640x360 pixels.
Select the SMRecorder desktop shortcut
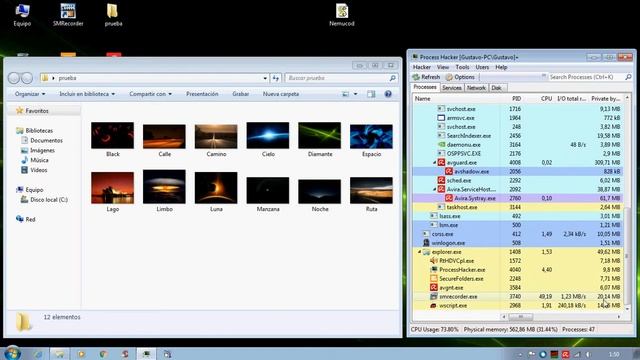(x=68, y=15)
